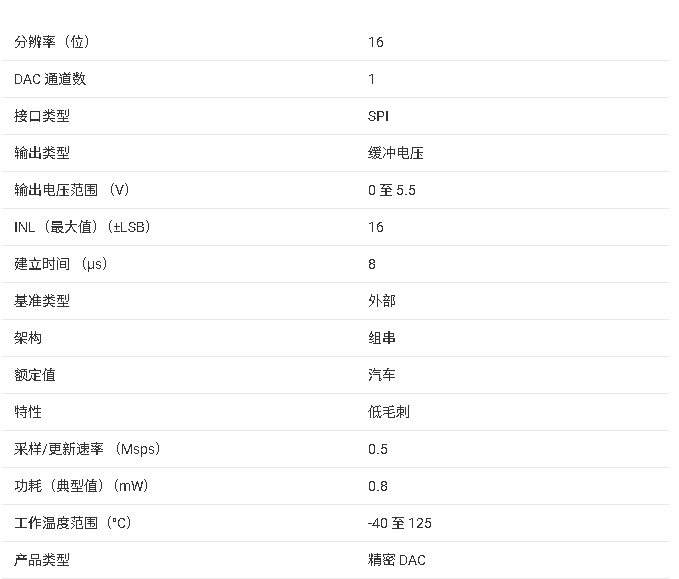Click the 特性 row label
Screen dimensions: 679x579
pyautogui.click(x=28, y=412)
